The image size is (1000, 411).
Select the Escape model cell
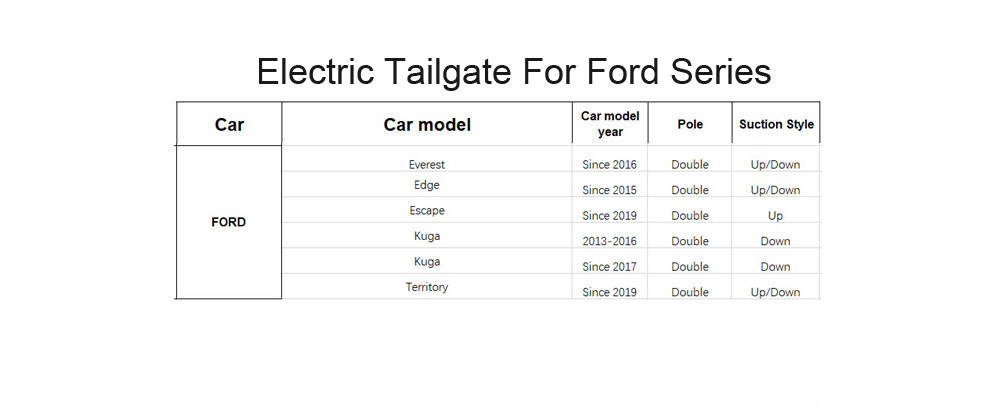427,210
